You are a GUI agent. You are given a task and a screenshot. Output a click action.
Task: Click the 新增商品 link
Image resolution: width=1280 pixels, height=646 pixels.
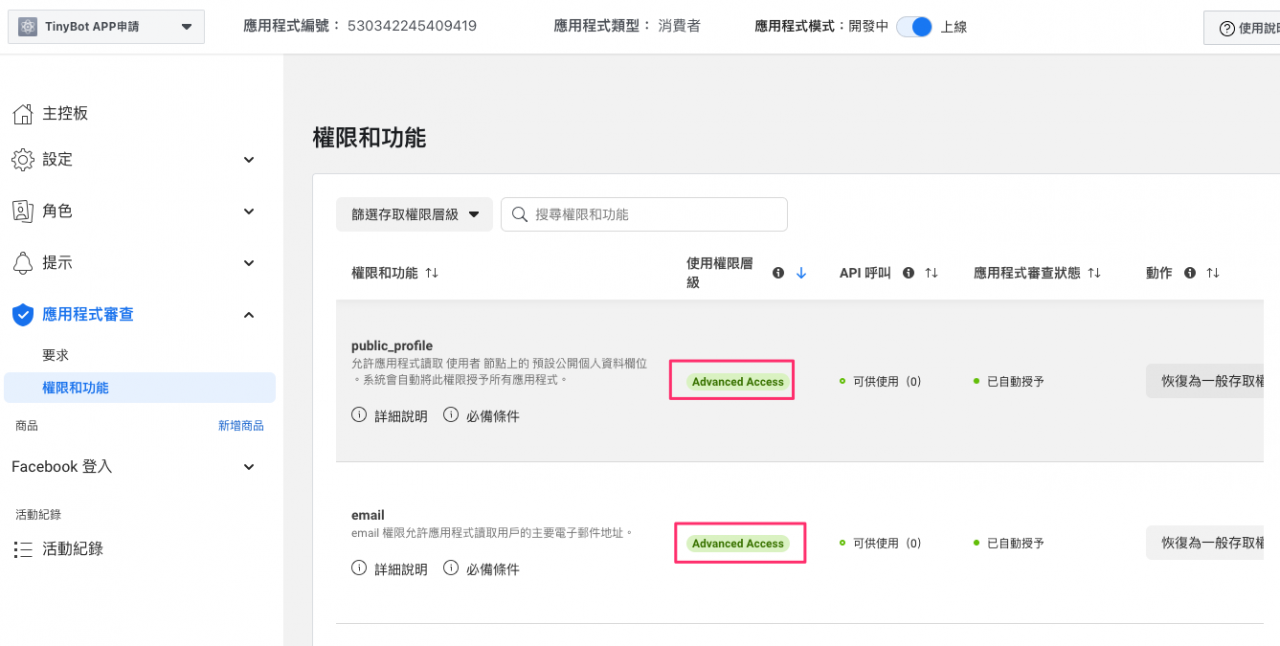(241, 426)
